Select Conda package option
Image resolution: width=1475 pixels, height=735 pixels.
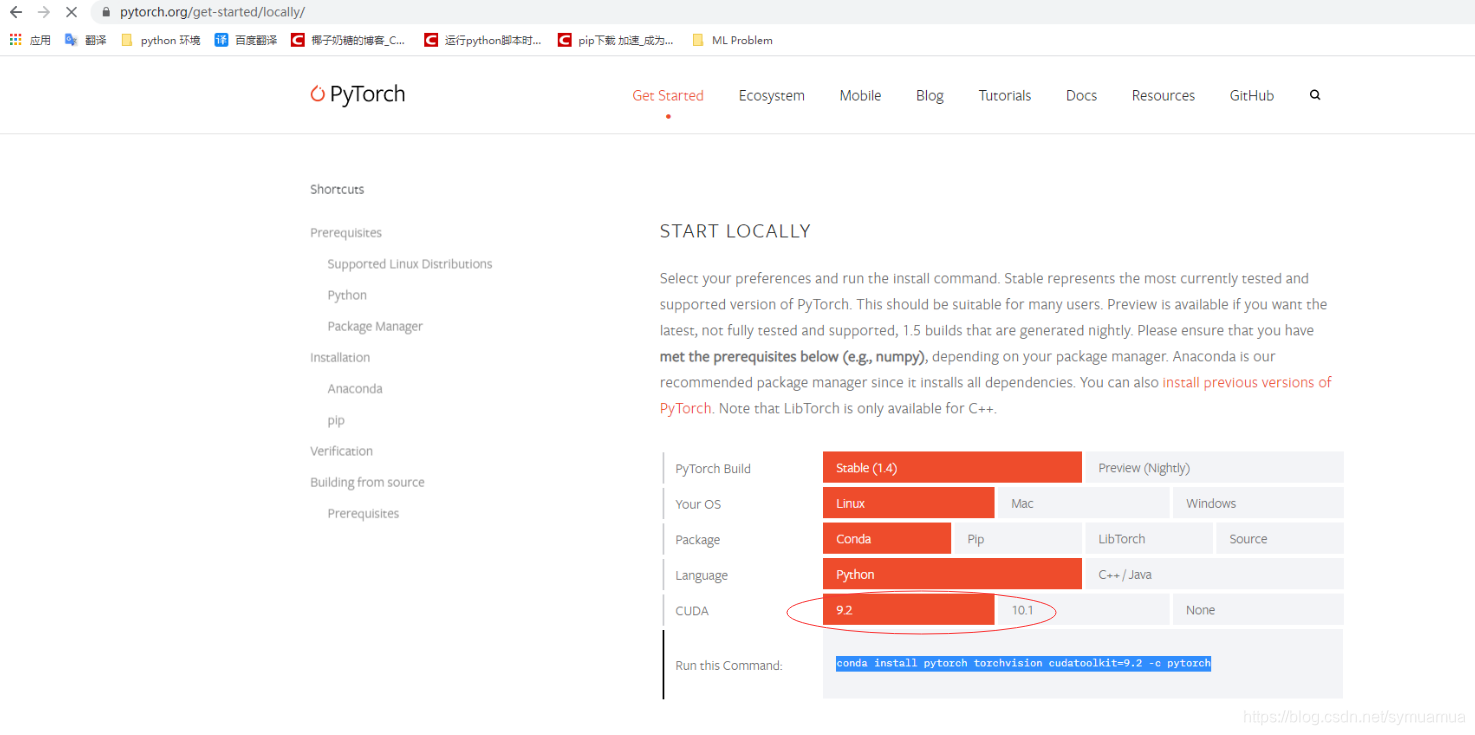tap(887, 538)
